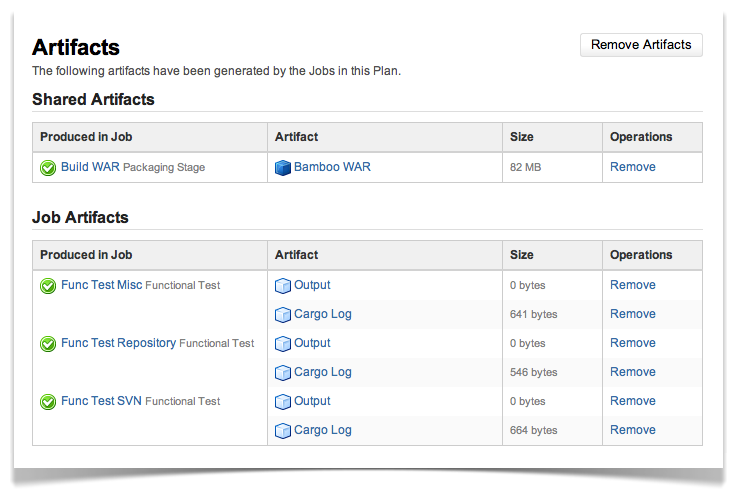Click the Remove Artifacts button
This screenshot has width=739, height=495.
coord(641,45)
